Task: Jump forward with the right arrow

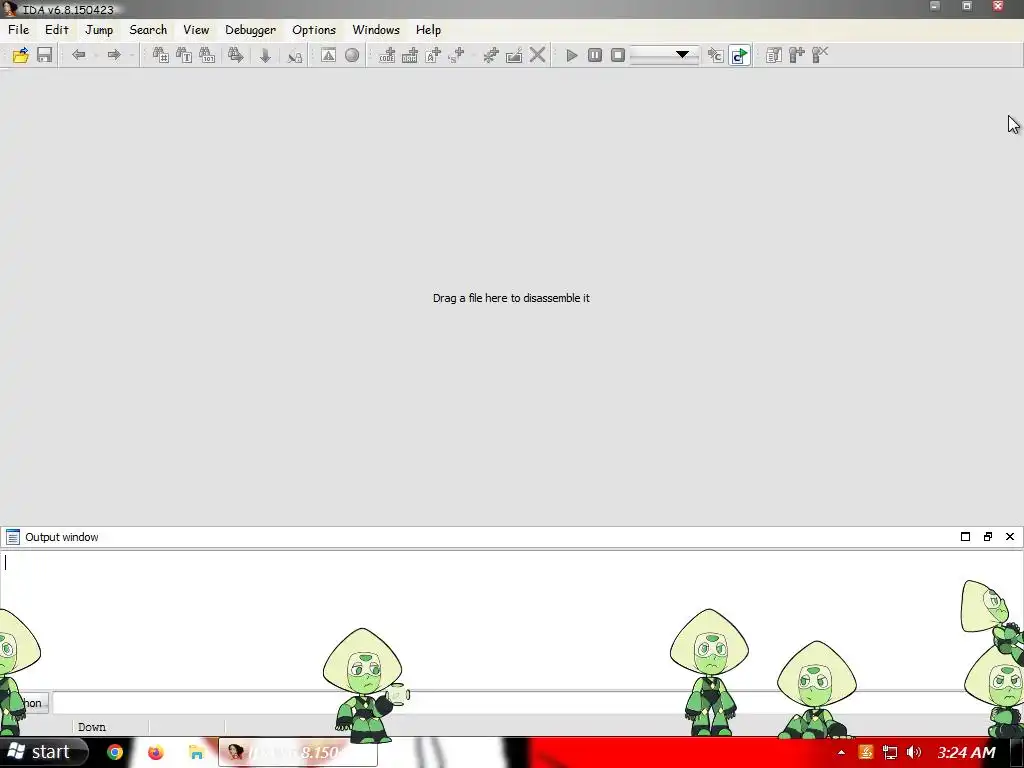Action: (114, 56)
